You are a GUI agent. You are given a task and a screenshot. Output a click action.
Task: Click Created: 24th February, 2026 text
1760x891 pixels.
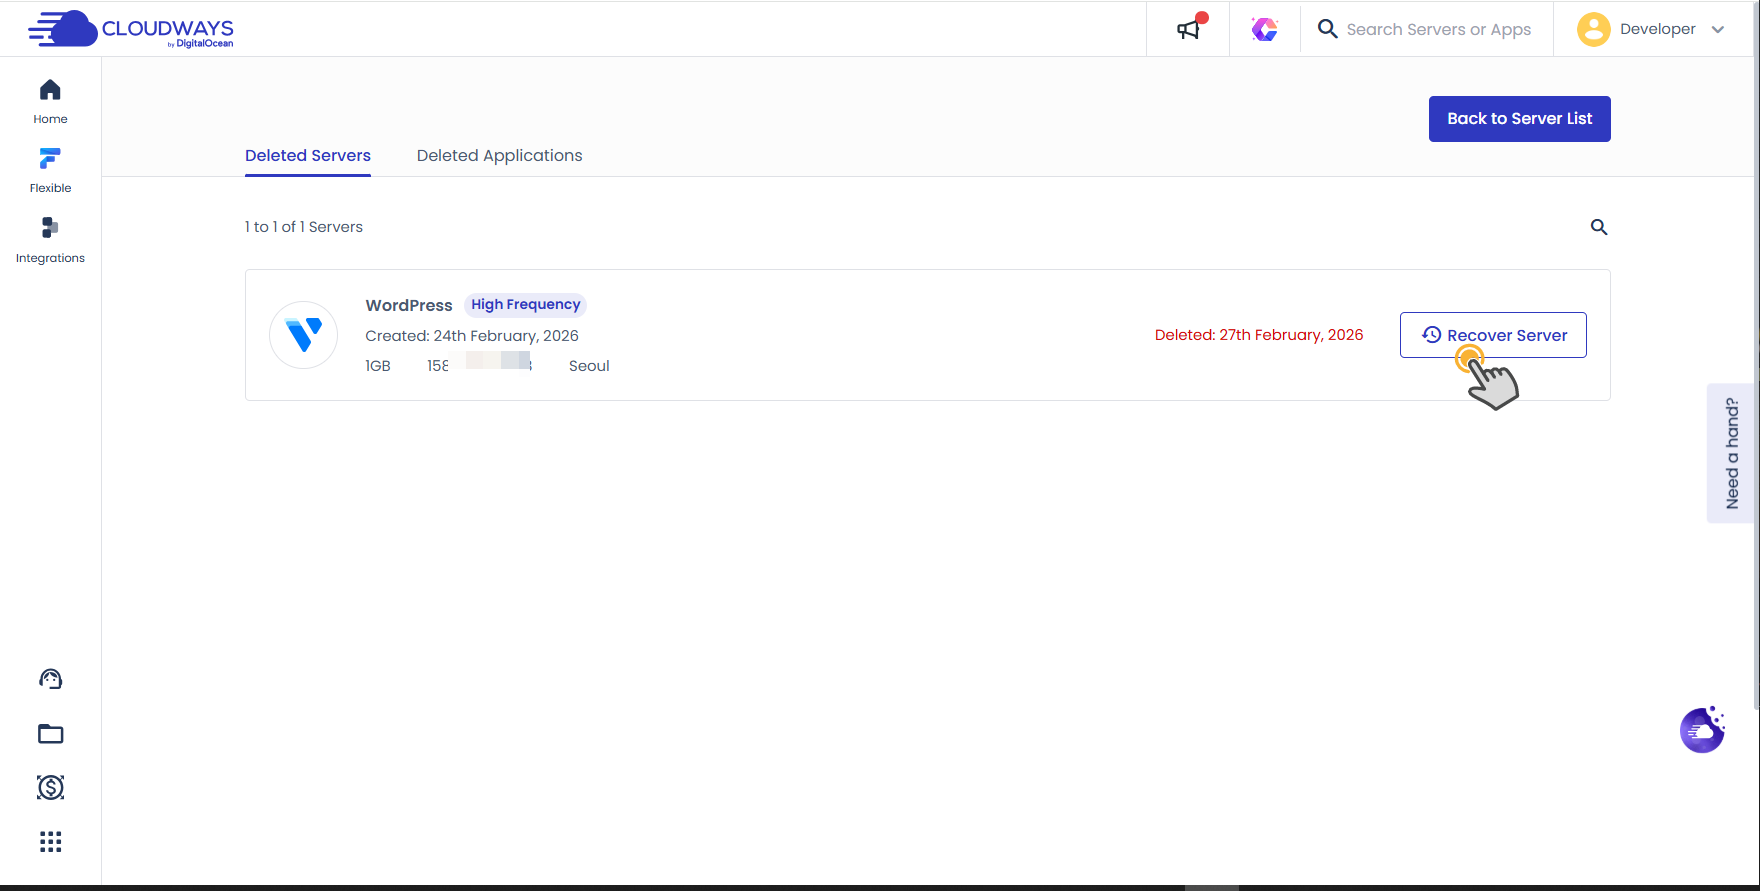[472, 336]
